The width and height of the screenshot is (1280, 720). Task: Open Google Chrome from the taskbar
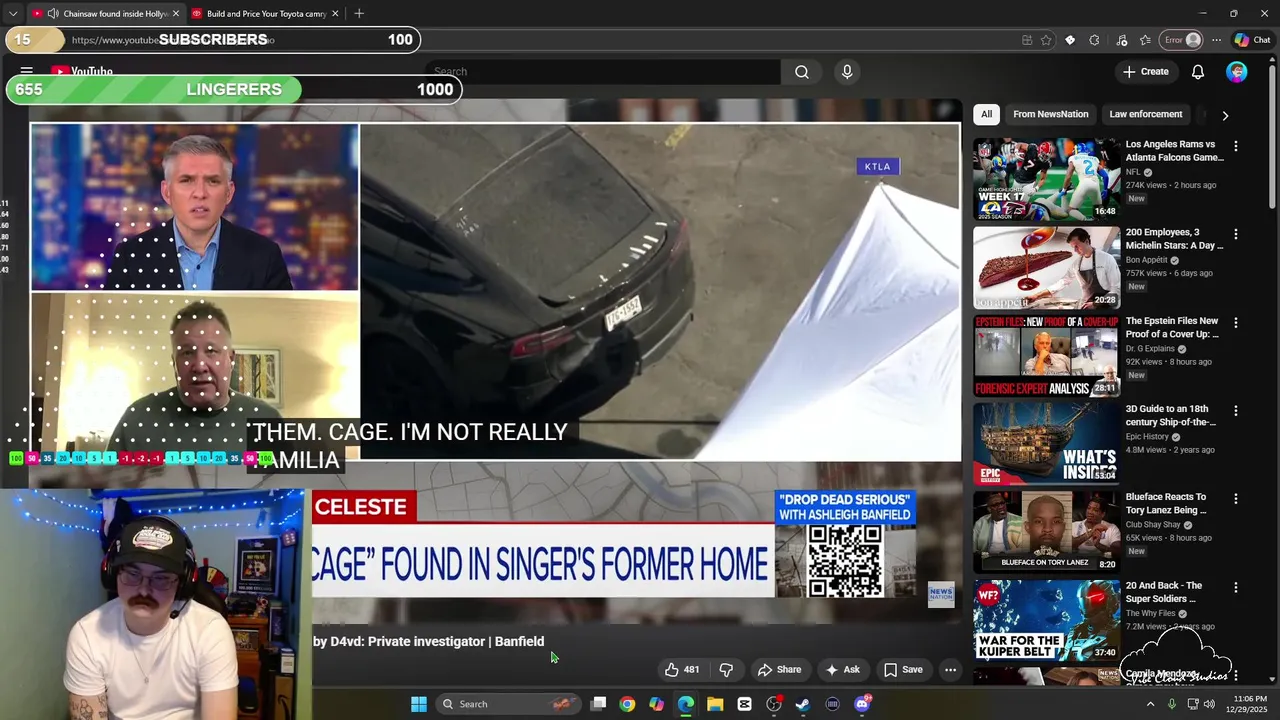[627, 704]
